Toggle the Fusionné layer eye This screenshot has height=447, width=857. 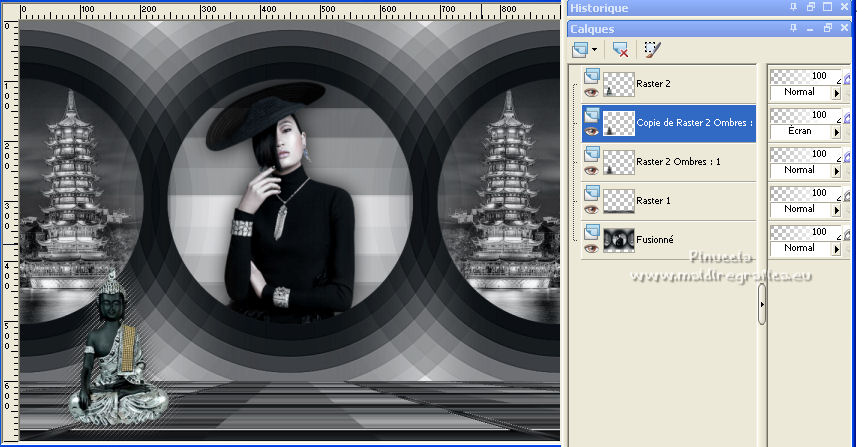click(591, 249)
